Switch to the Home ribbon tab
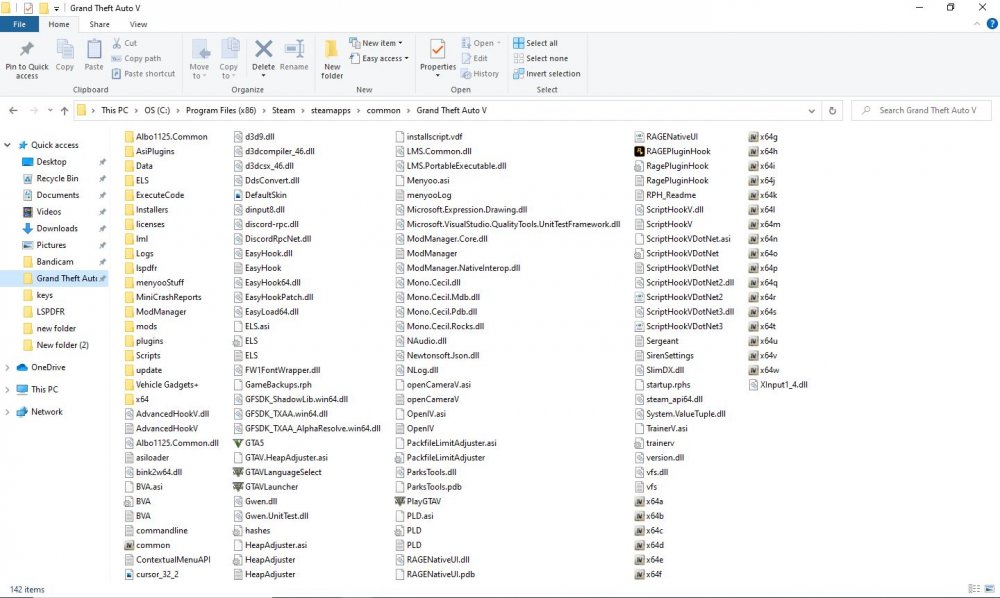 [x=59, y=24]
